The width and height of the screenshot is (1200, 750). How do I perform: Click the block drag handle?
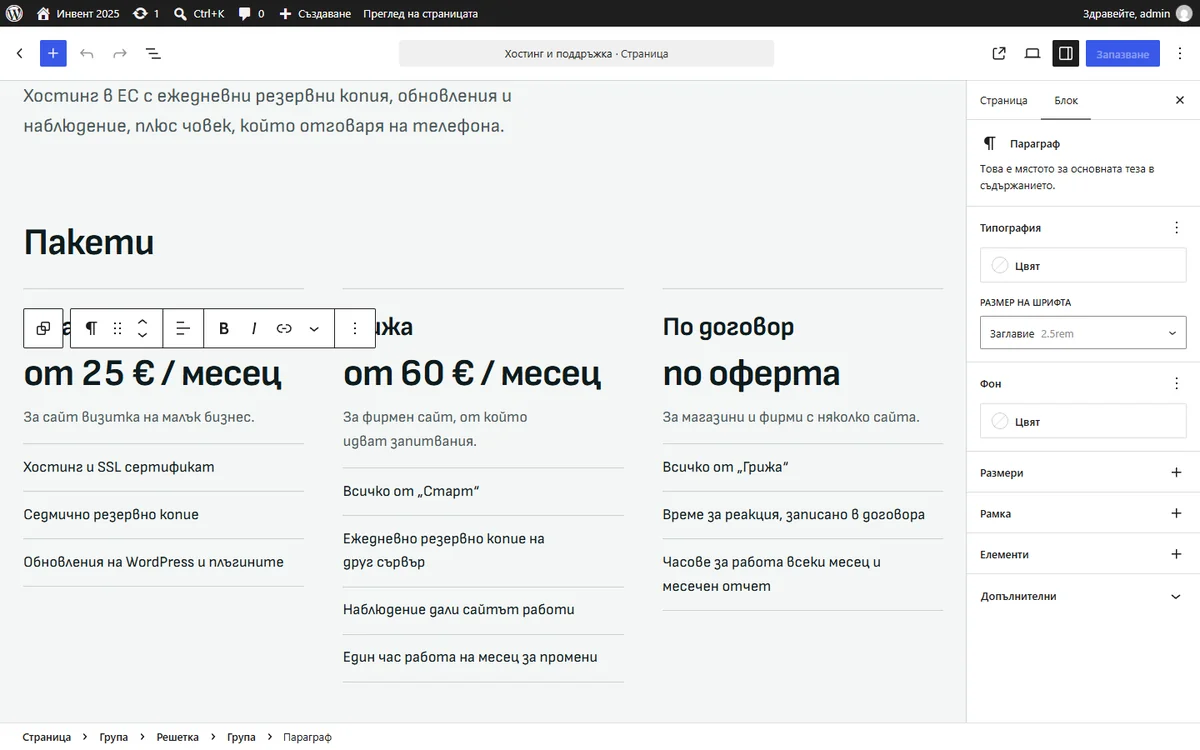pos(117,328)
